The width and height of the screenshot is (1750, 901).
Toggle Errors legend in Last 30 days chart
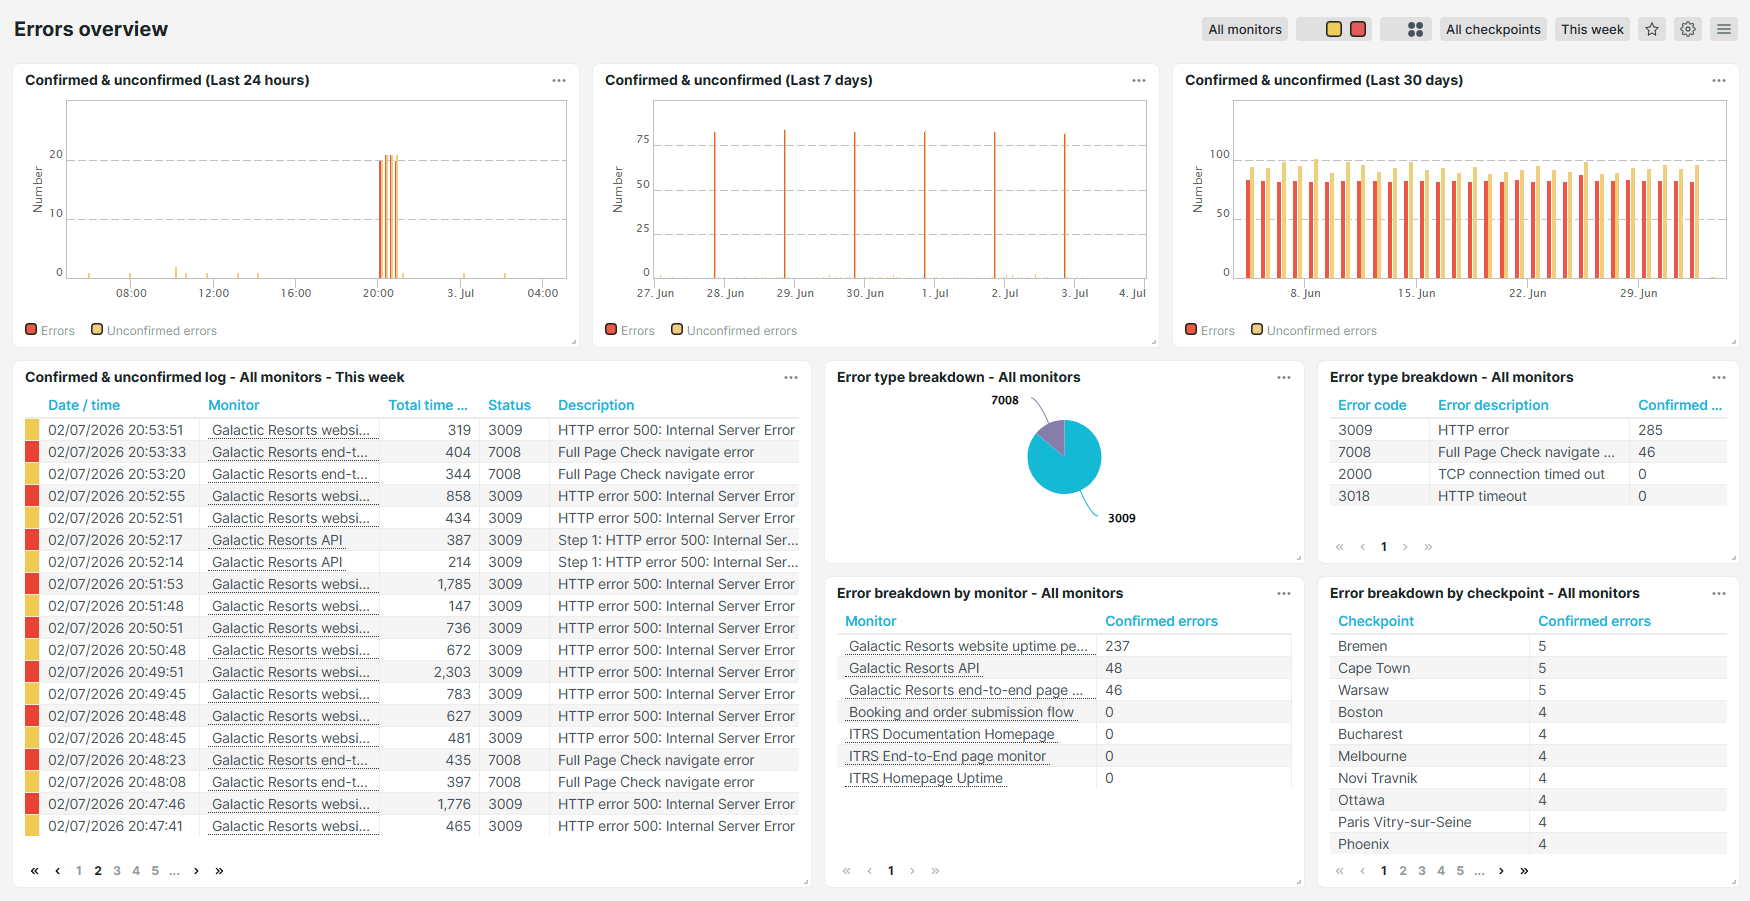coord(1210,330)
